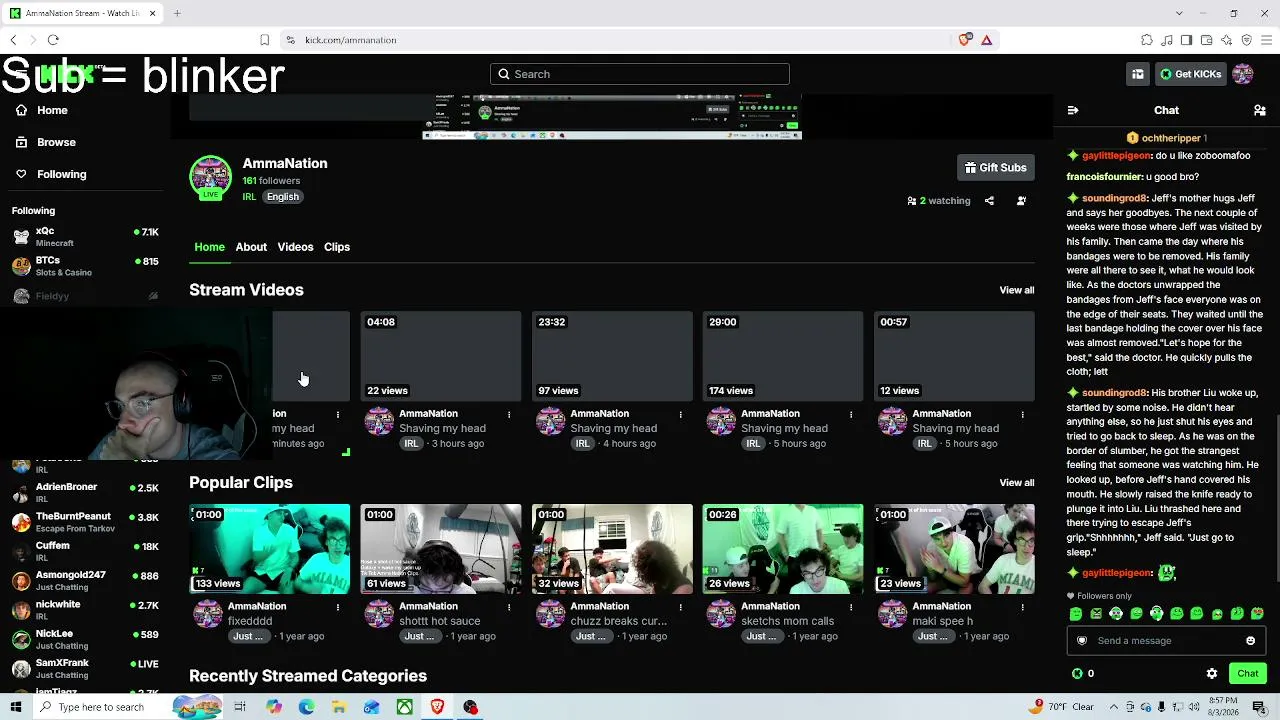Open the Windows notification center

[x=1260, y=707]
